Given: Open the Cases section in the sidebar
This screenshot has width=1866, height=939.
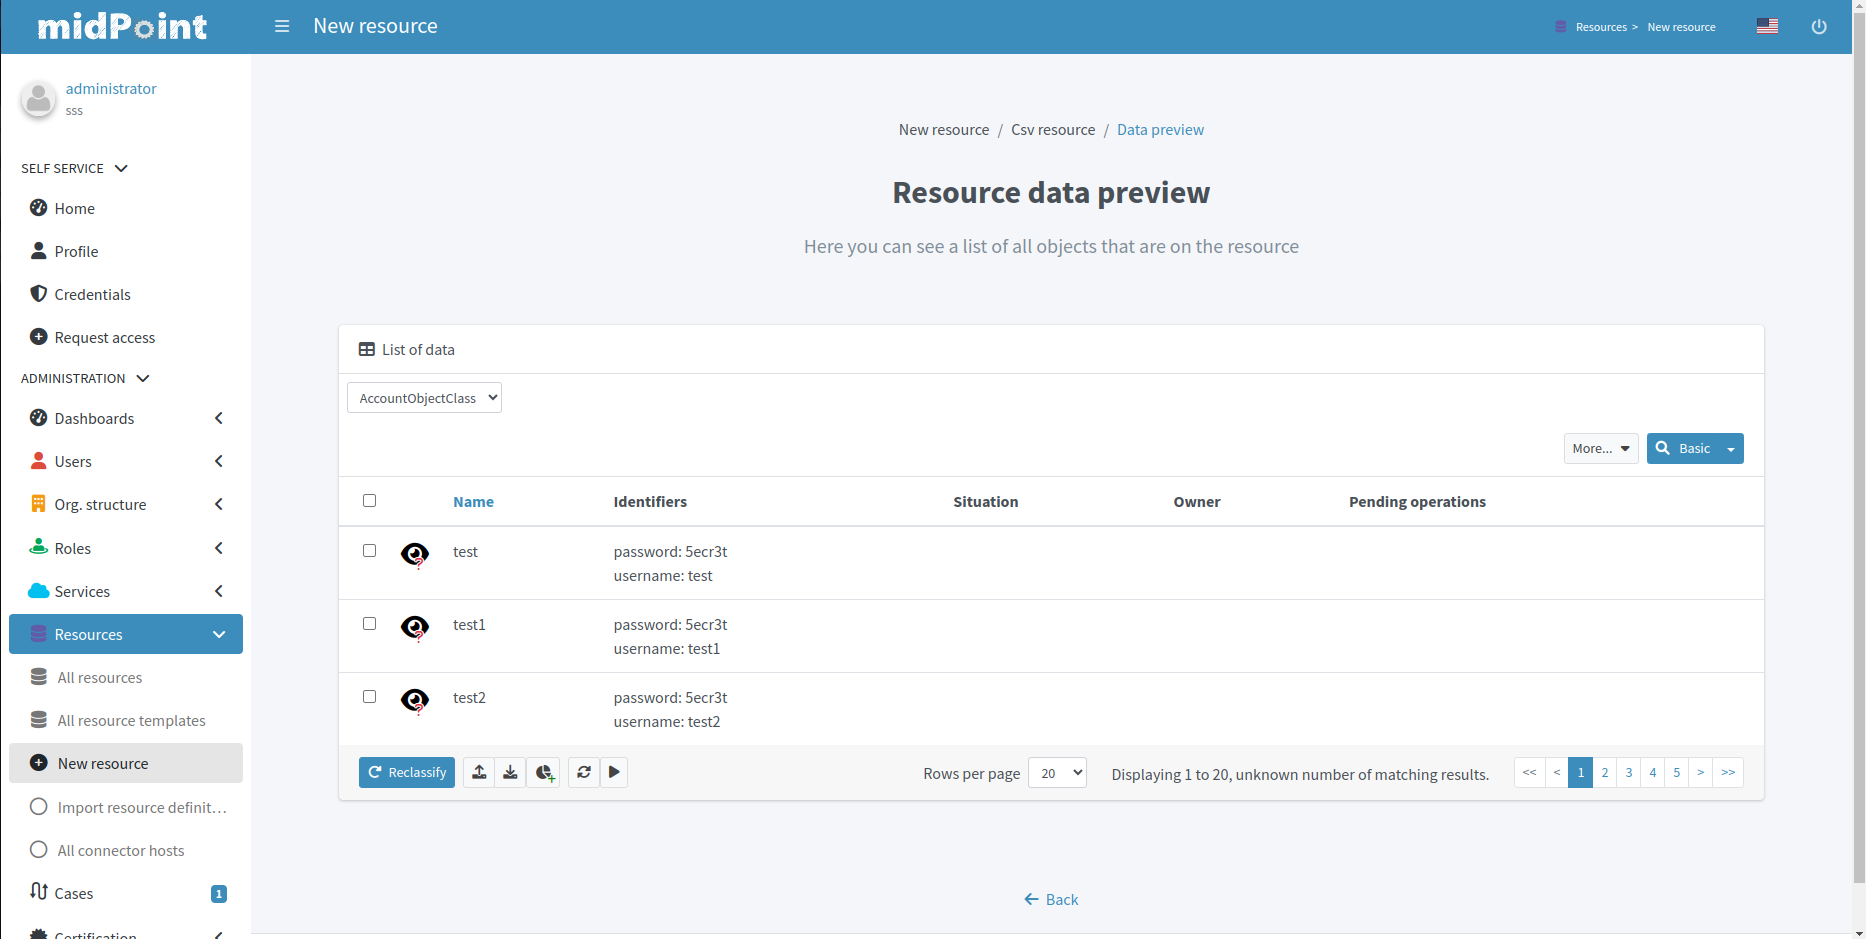Looking at the screenshot, I should 73,893.
